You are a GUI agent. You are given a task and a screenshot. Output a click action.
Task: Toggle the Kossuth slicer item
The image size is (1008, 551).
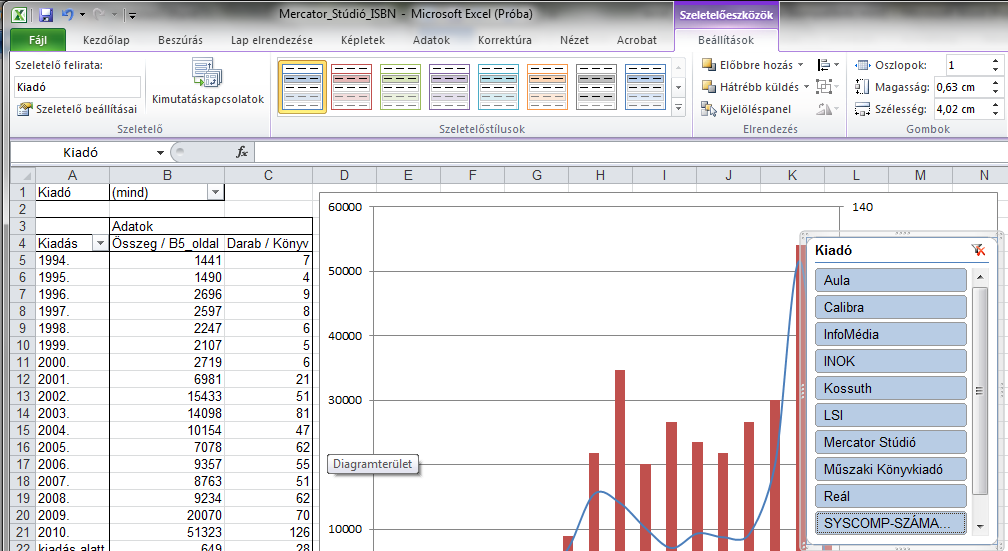890,388
